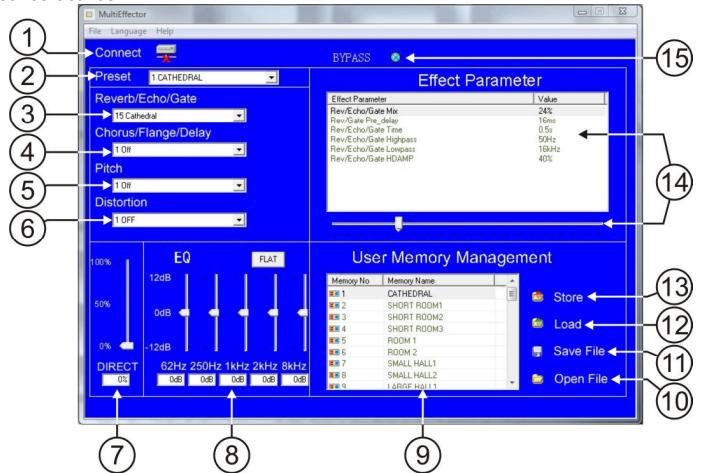Click the Open File folder icon
The height and width of the screenshot is (473, 701).
pos(537,379)
